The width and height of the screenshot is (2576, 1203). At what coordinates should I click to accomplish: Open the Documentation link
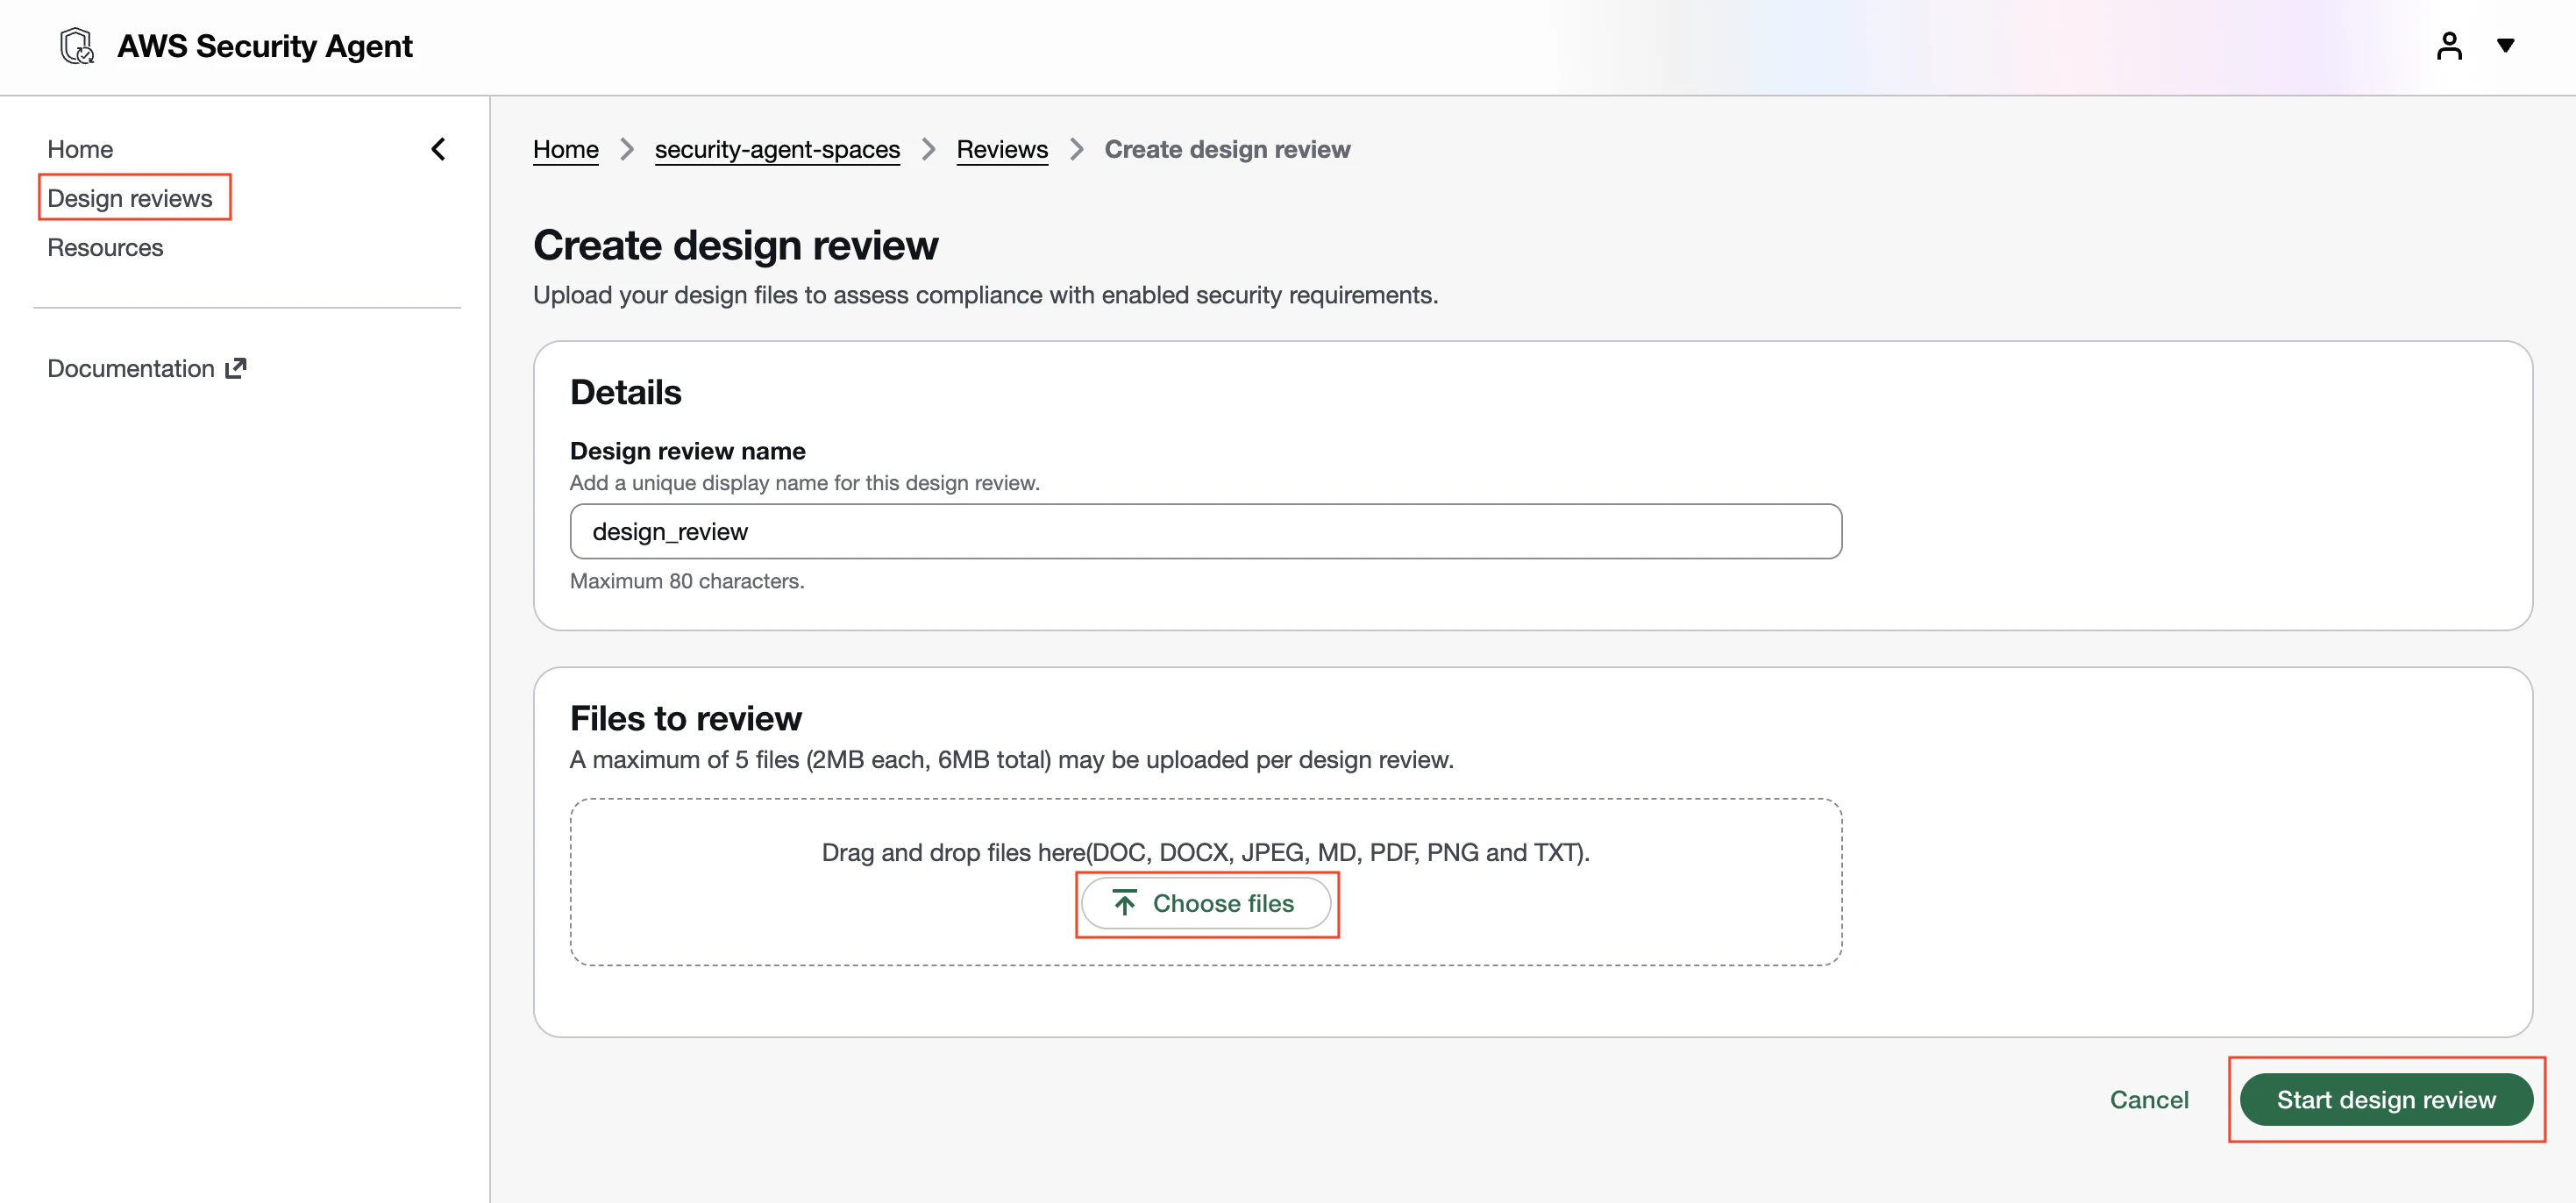tap(131, 368)
